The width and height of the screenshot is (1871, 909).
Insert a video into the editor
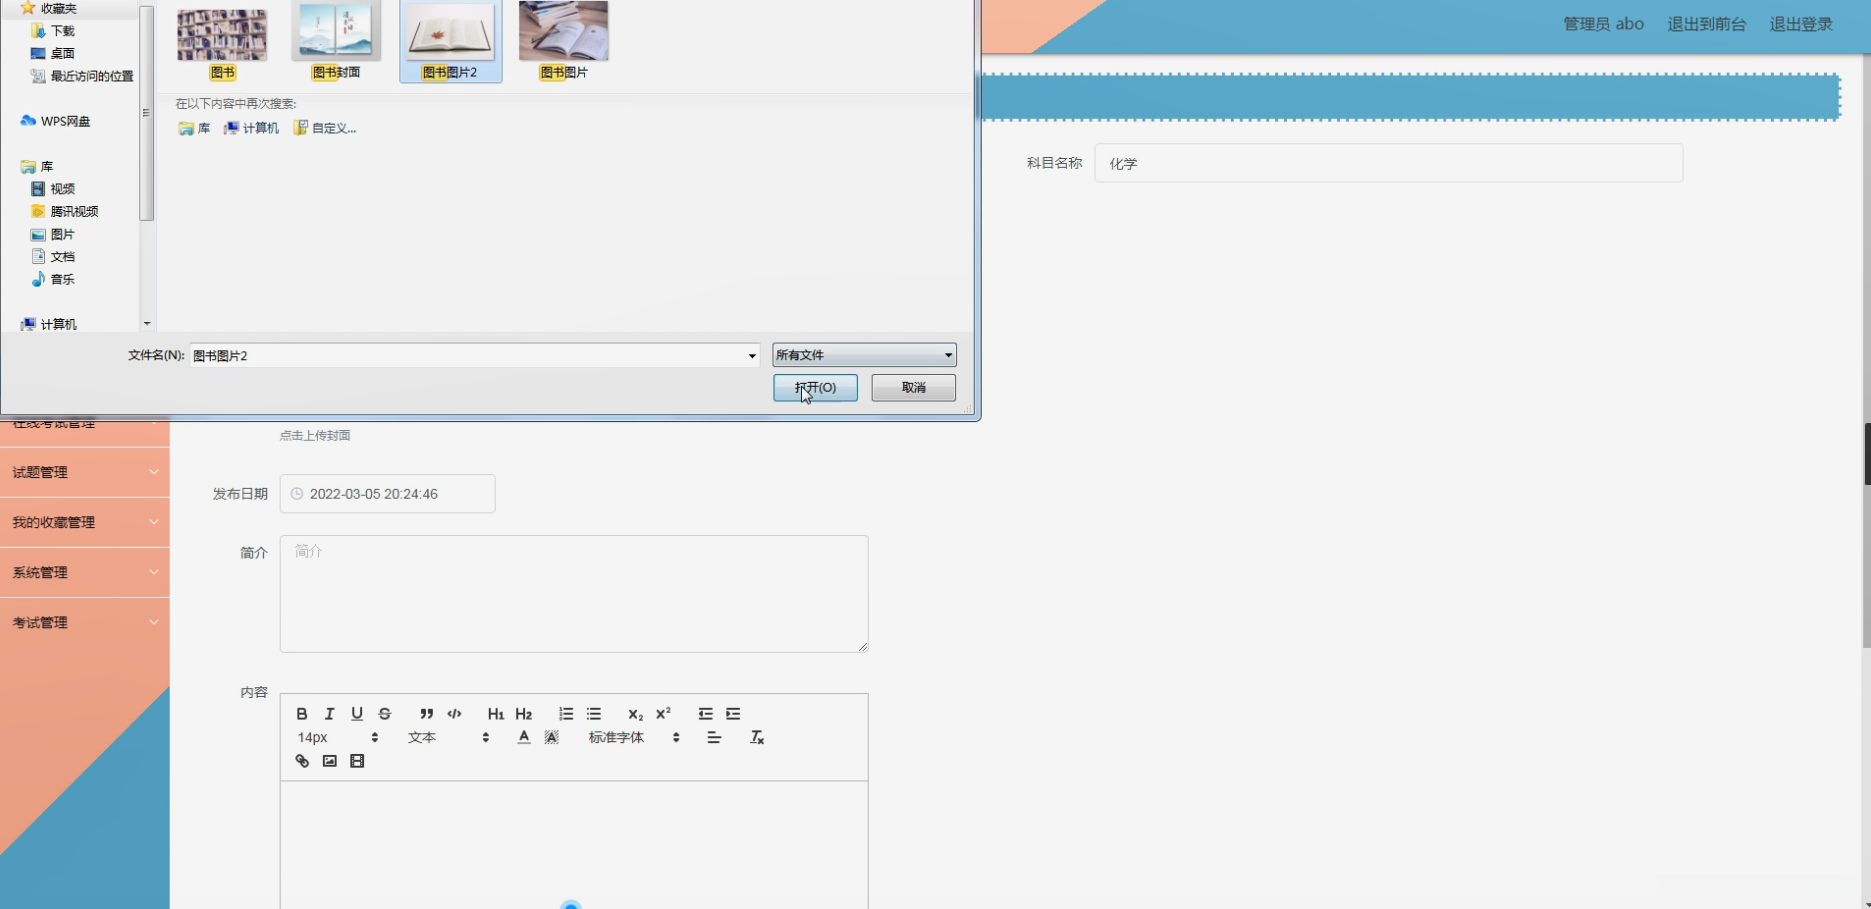pyautogui.click(x=357, y=762)
